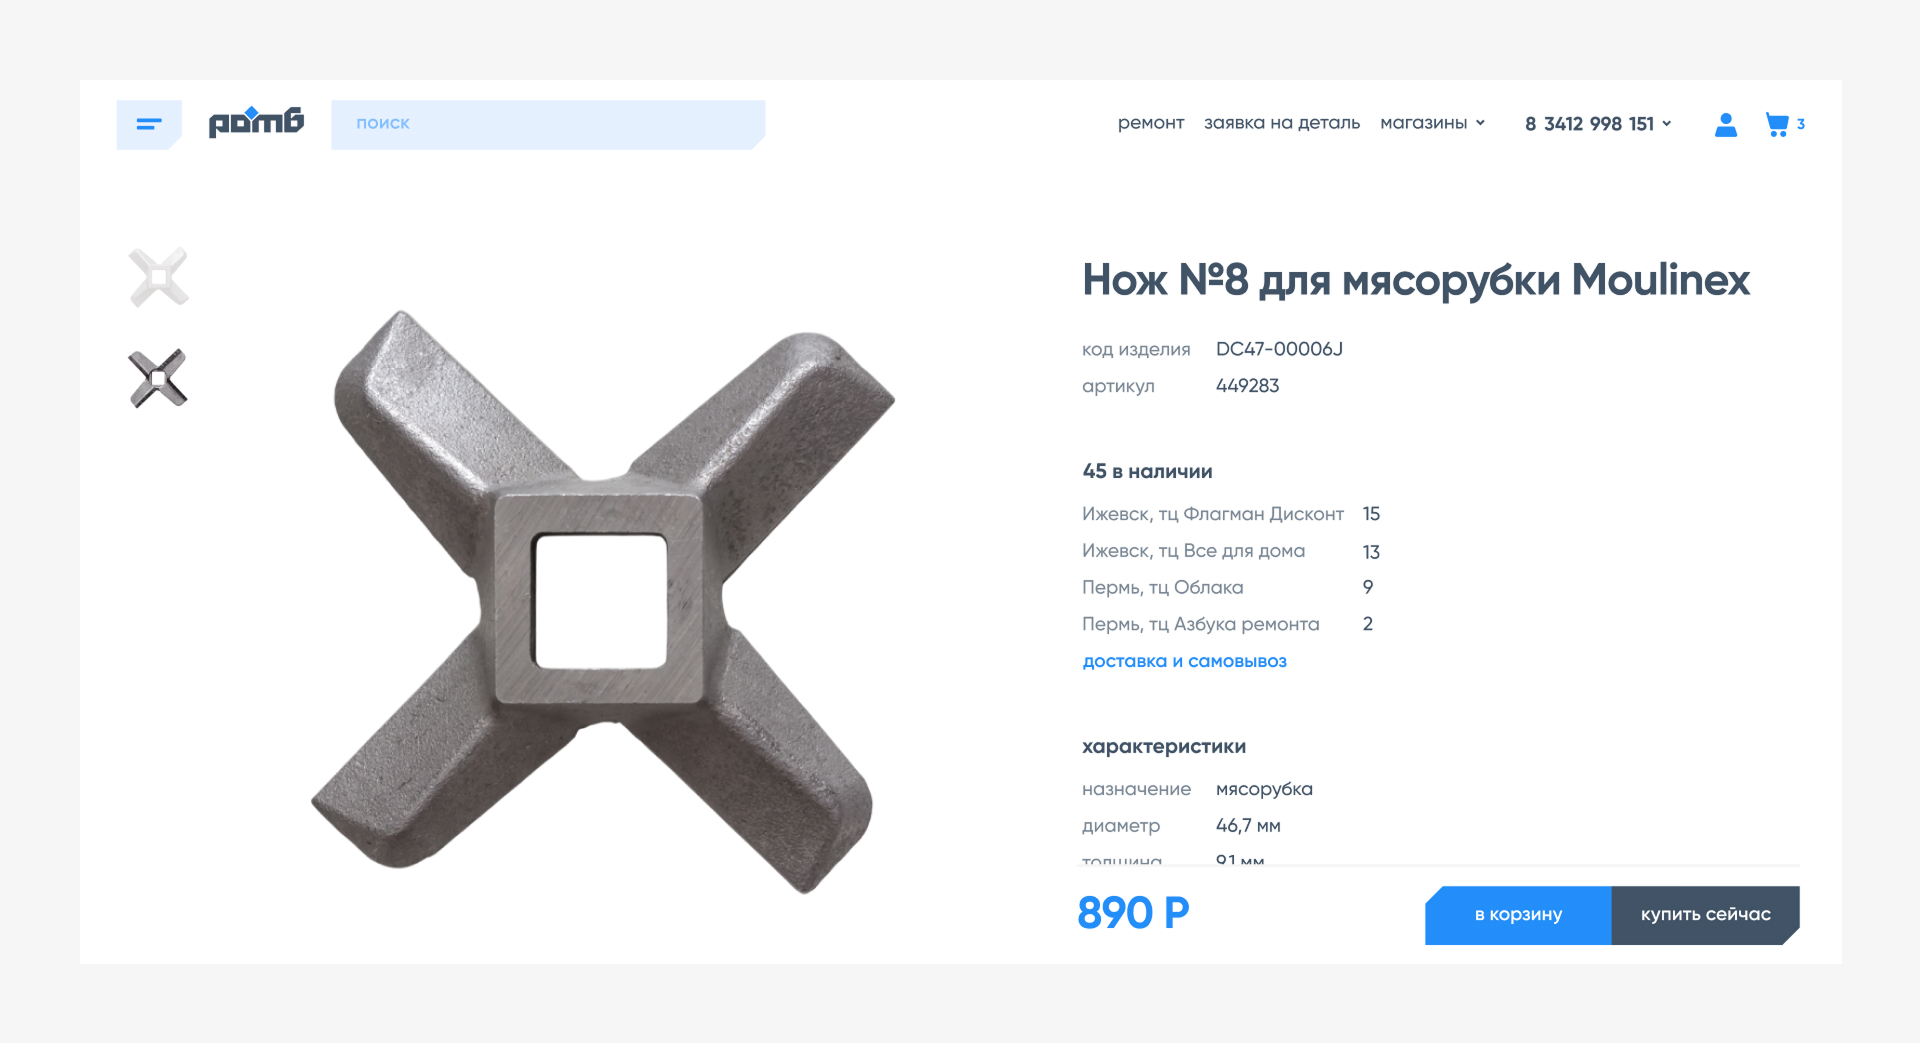Click the large product knife image
This screenshot has height=1043, width=1920.
pyautogui.click(x=602, y=600)
